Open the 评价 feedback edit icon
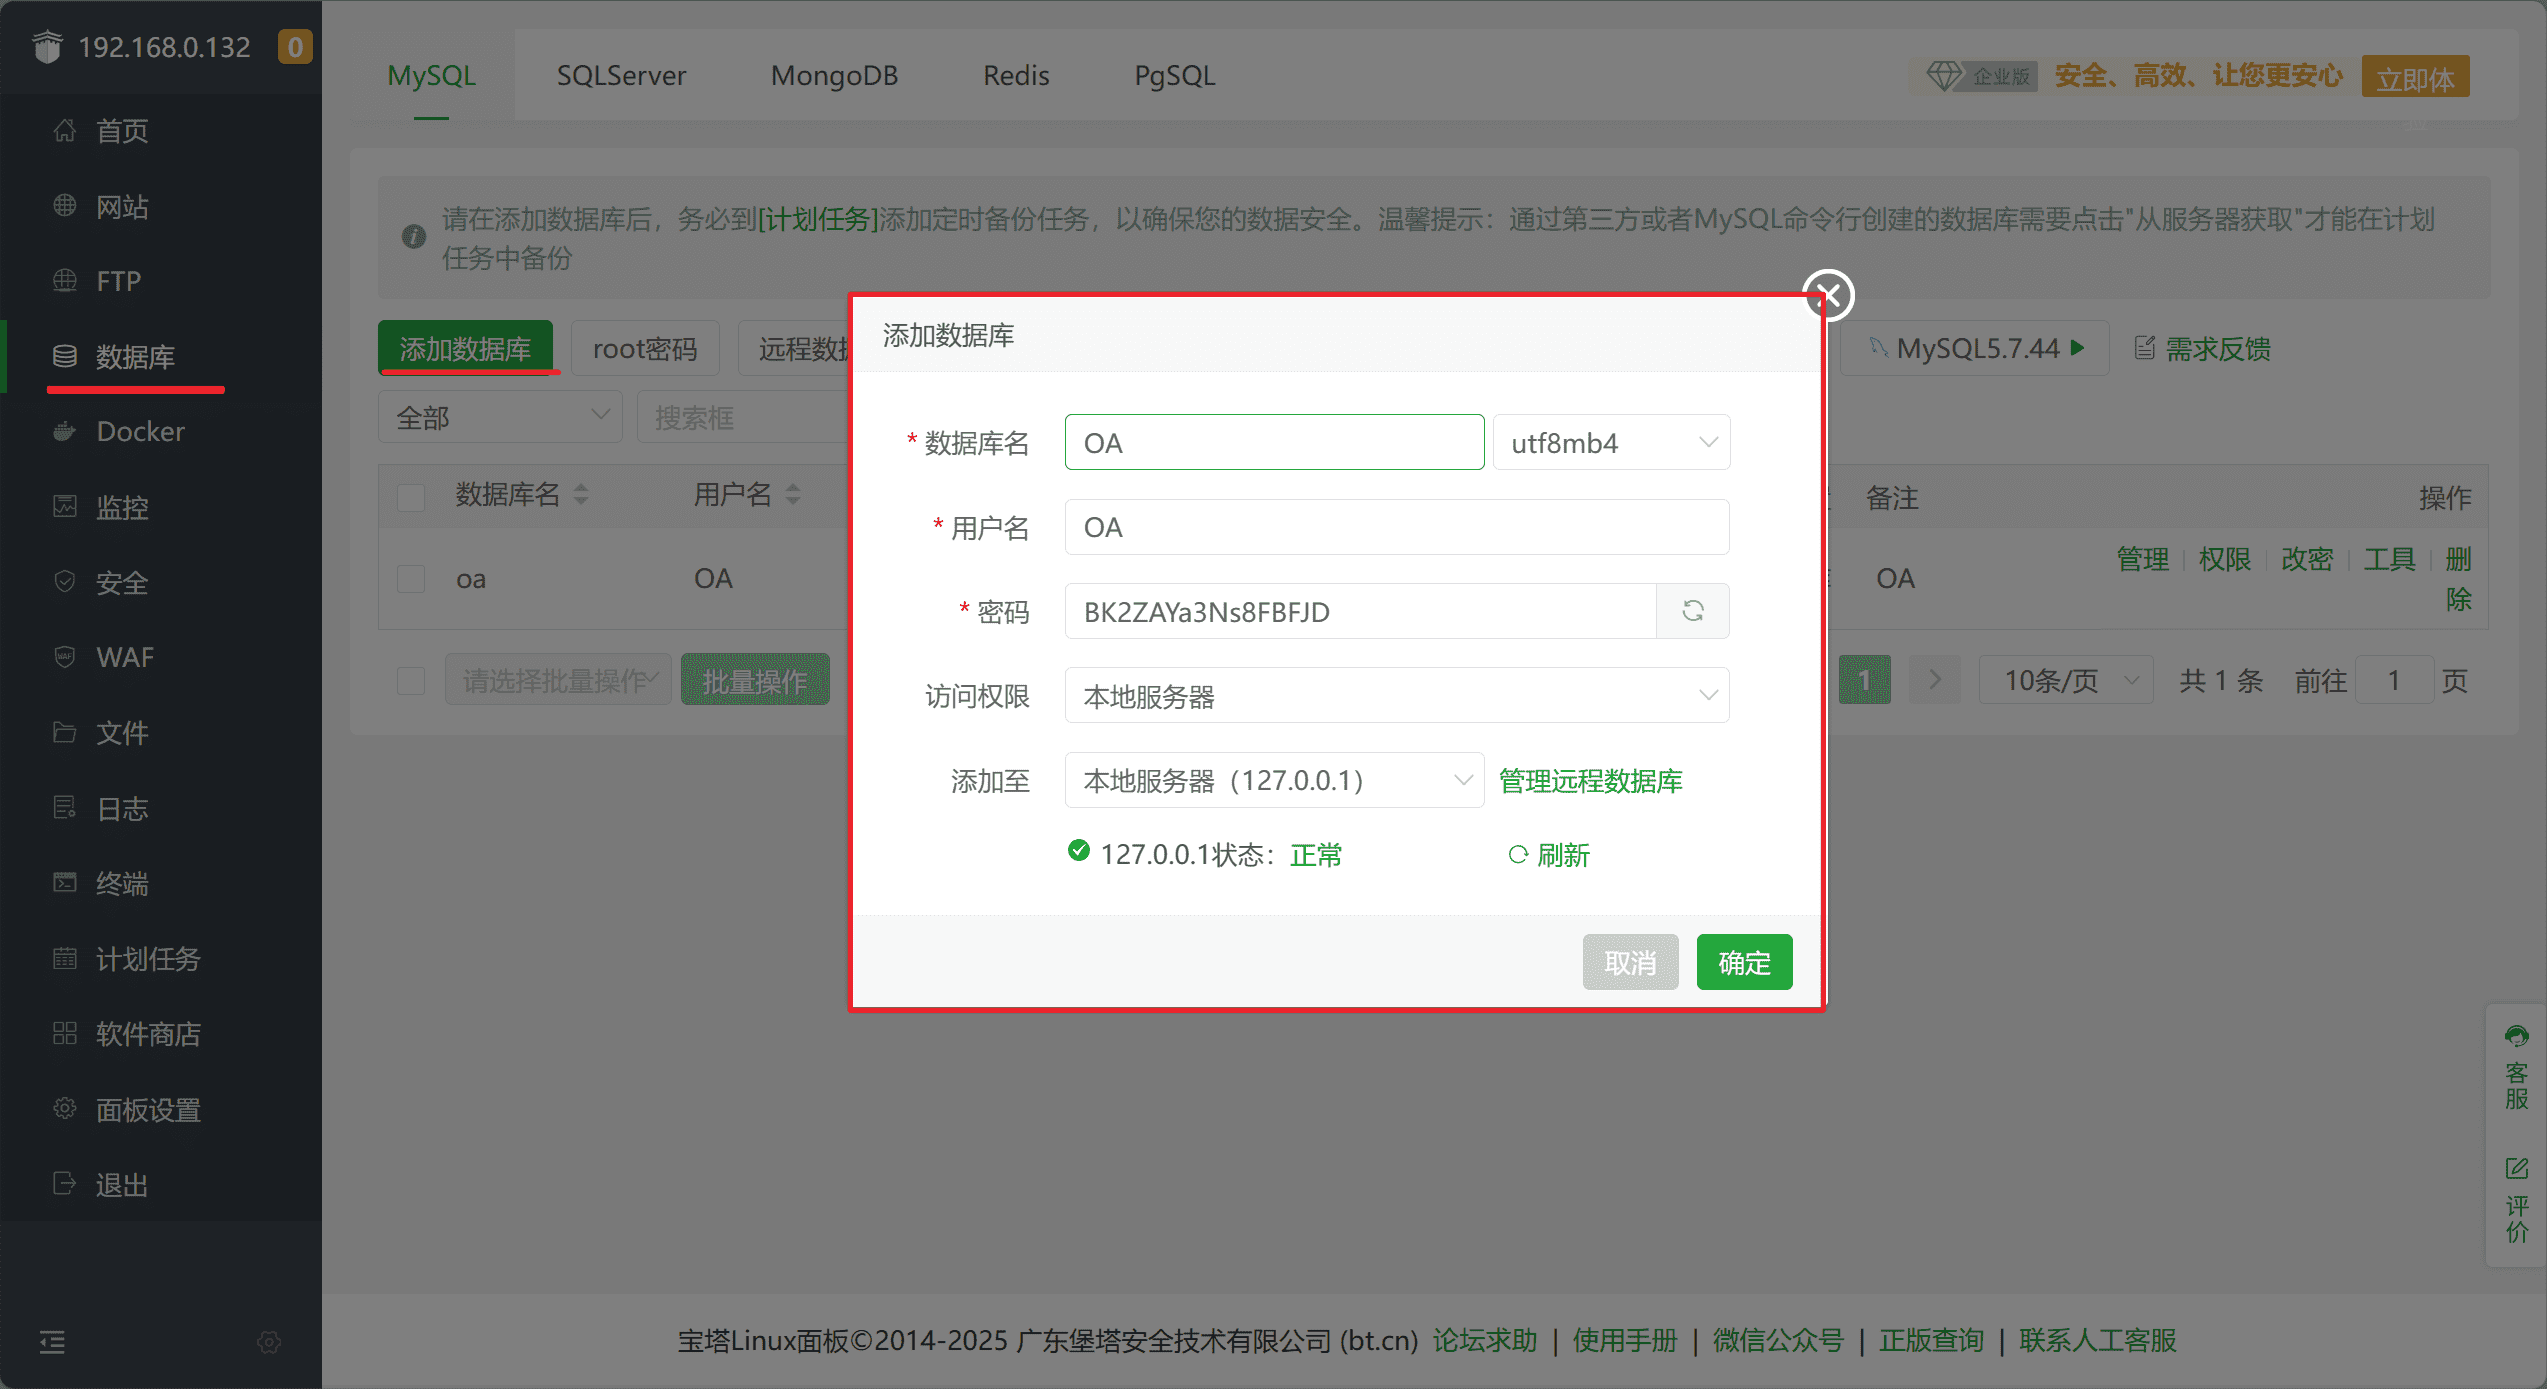2547x1389 pixels. 2516,1168
